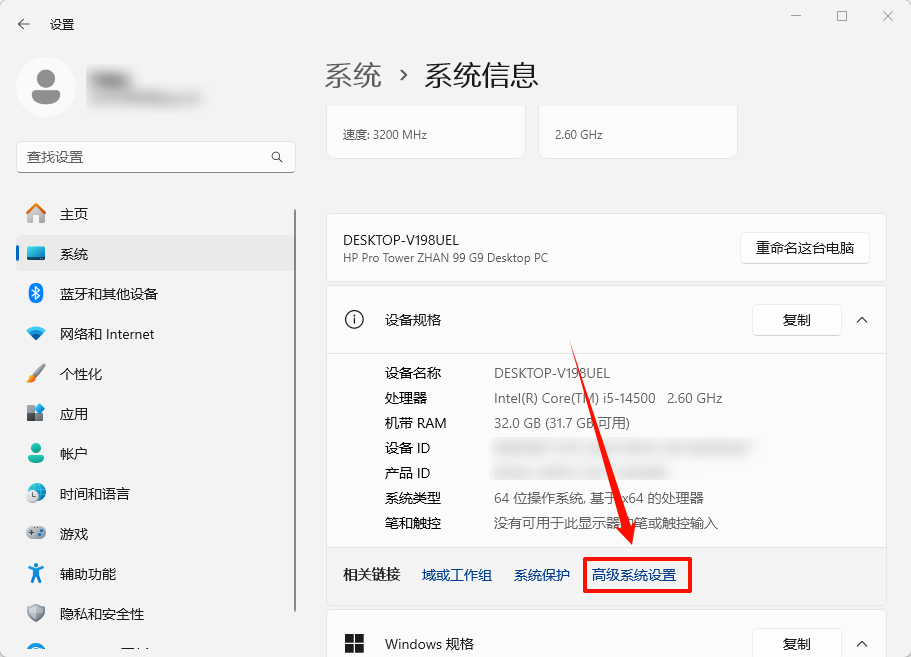Click 系统 in the breadcrumb title
This screenshot has height=657, width=911.
(353, 75)
